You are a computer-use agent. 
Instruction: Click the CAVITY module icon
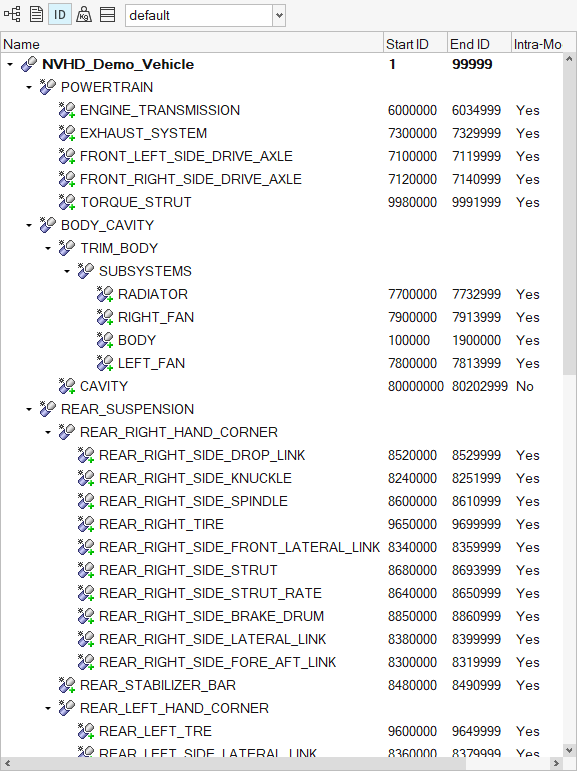[67, 386]
